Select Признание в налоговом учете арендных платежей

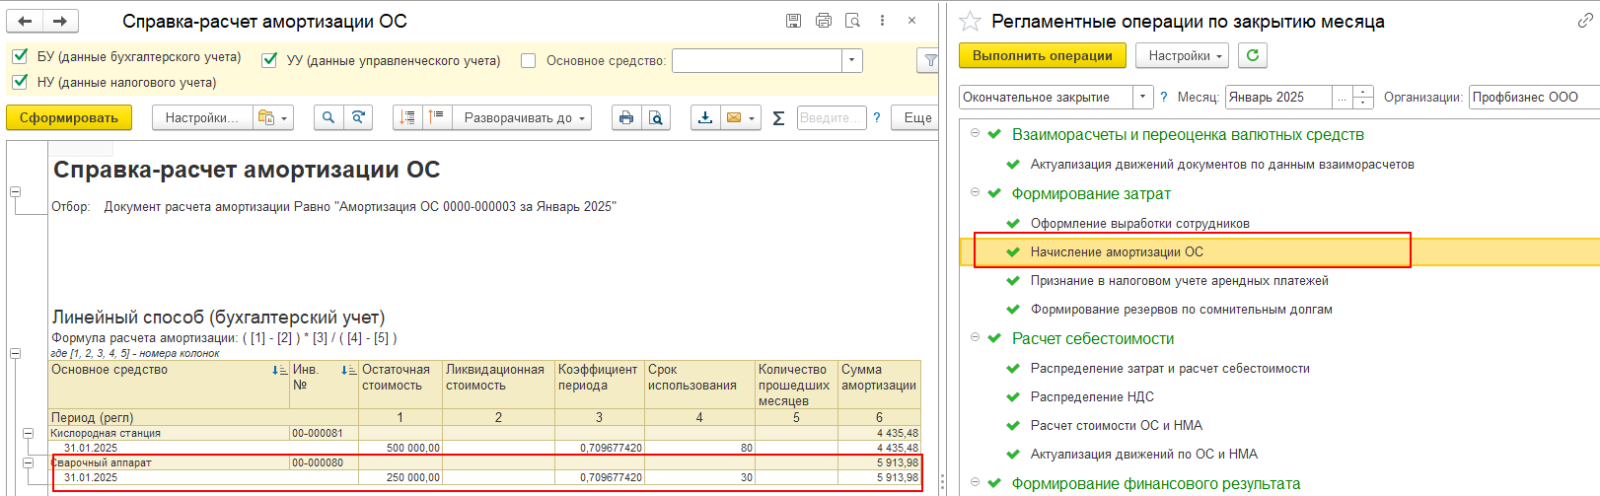click(x=1179, y=281)
